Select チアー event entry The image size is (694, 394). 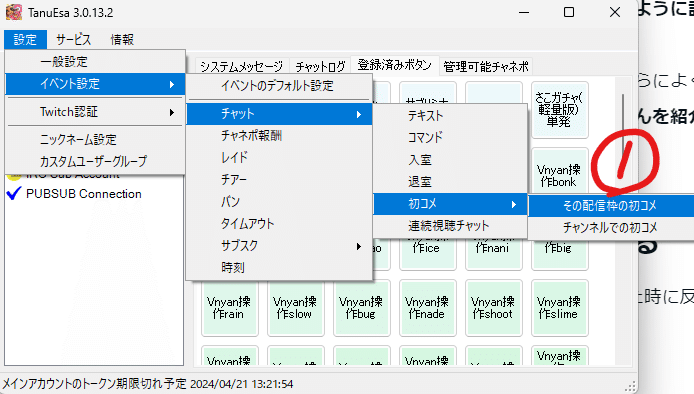[x=279, y=179]
